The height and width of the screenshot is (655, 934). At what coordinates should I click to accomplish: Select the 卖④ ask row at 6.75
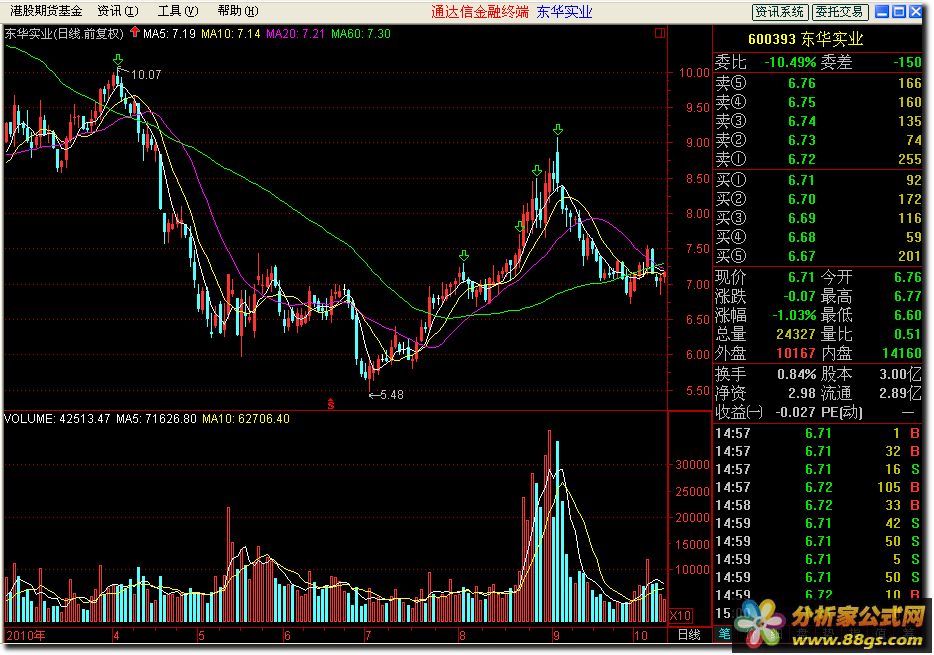click(x=818, y=102)
